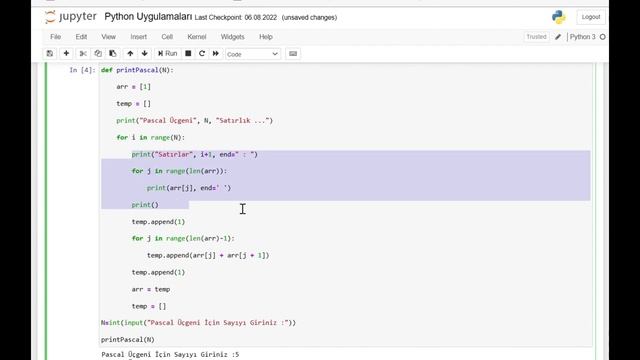The width and height of the screenshot is (640, 360).
Task: Click the printPascal(N) call line
Action: click(x=128, y=339)
